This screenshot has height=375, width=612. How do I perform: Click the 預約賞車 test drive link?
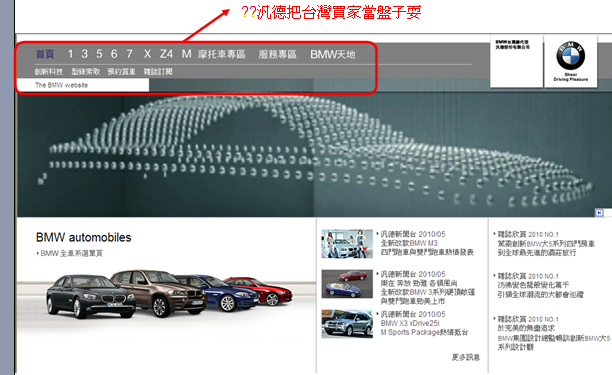121,72
